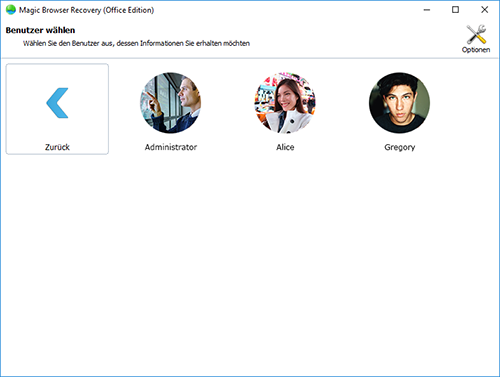Click the Alice user name
The height and width of the screenshot is (377, 500).
click(x=285, y=147)
